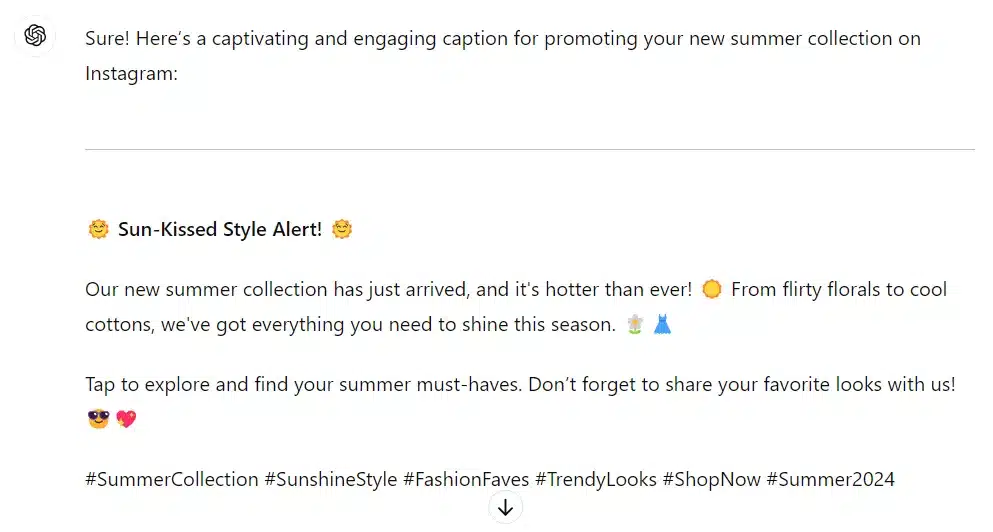993x532 pixels.
Task: Click the flower emoji after "this season."
Action: point(634,325)
